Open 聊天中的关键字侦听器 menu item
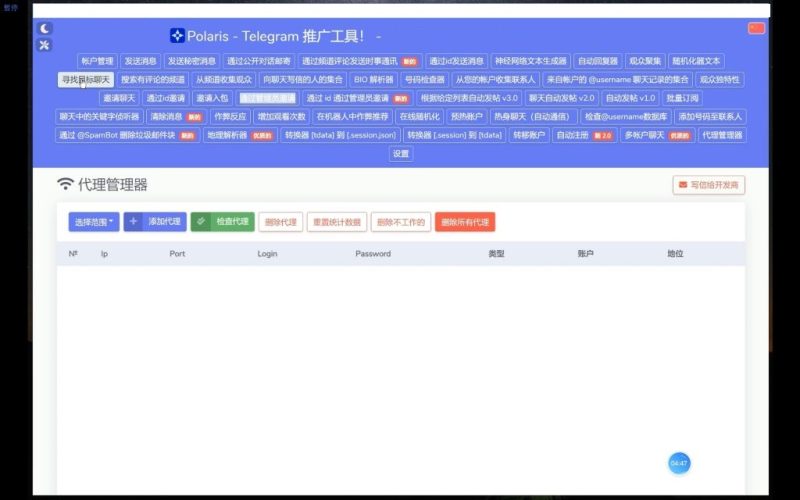800x500 pixels. pos(99,116)
